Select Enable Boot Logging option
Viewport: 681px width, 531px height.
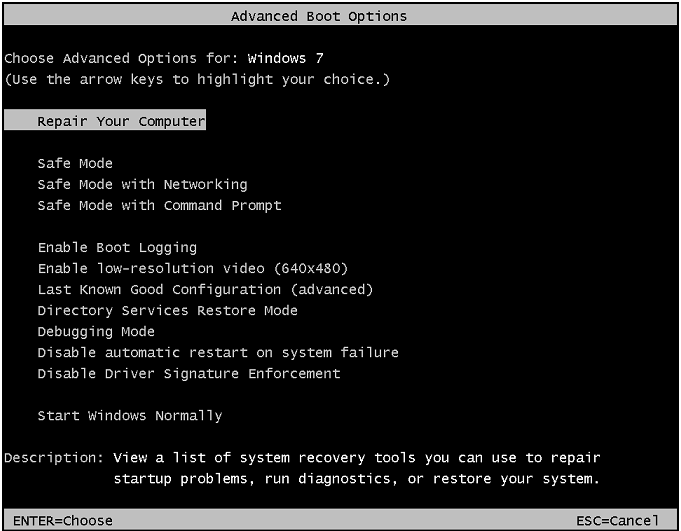[x=117, y=247]
